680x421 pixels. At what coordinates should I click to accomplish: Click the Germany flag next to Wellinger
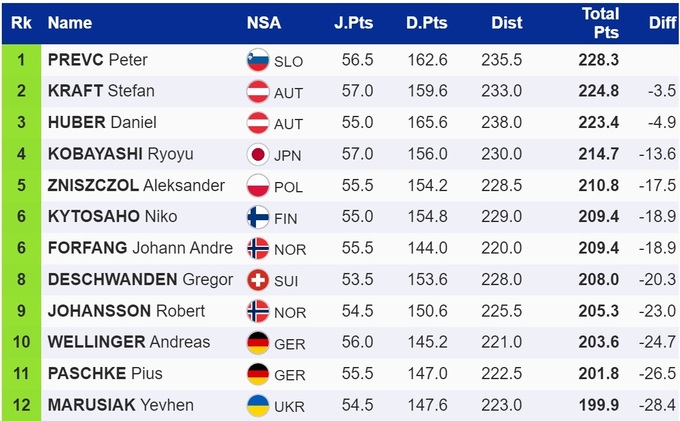pyautogui.click(x=258, y=343)
